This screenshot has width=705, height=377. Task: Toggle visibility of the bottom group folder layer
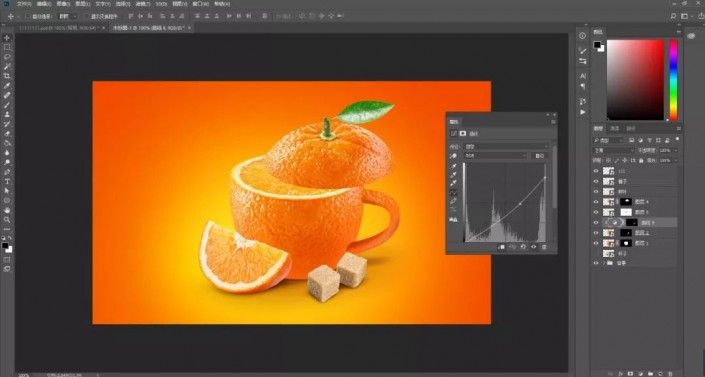coord(596,263)
